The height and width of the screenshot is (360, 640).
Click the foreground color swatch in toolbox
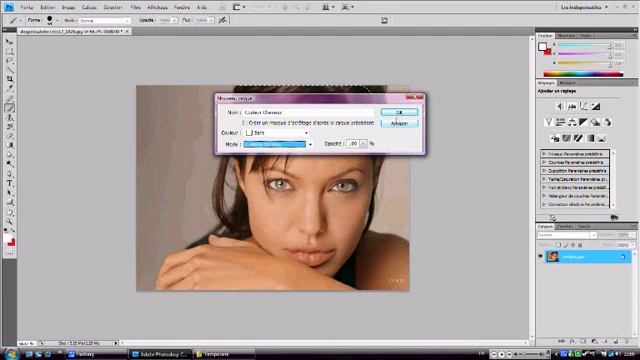(x=7, y=238)
